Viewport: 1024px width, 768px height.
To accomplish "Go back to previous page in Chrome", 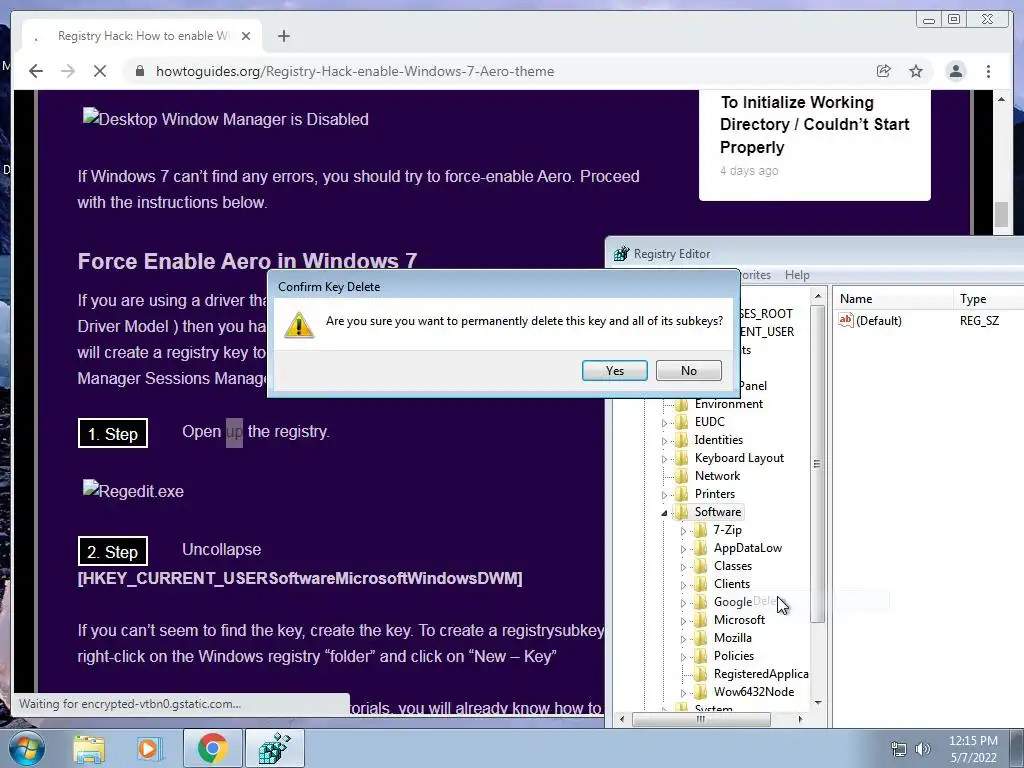I will coord(36,71).
